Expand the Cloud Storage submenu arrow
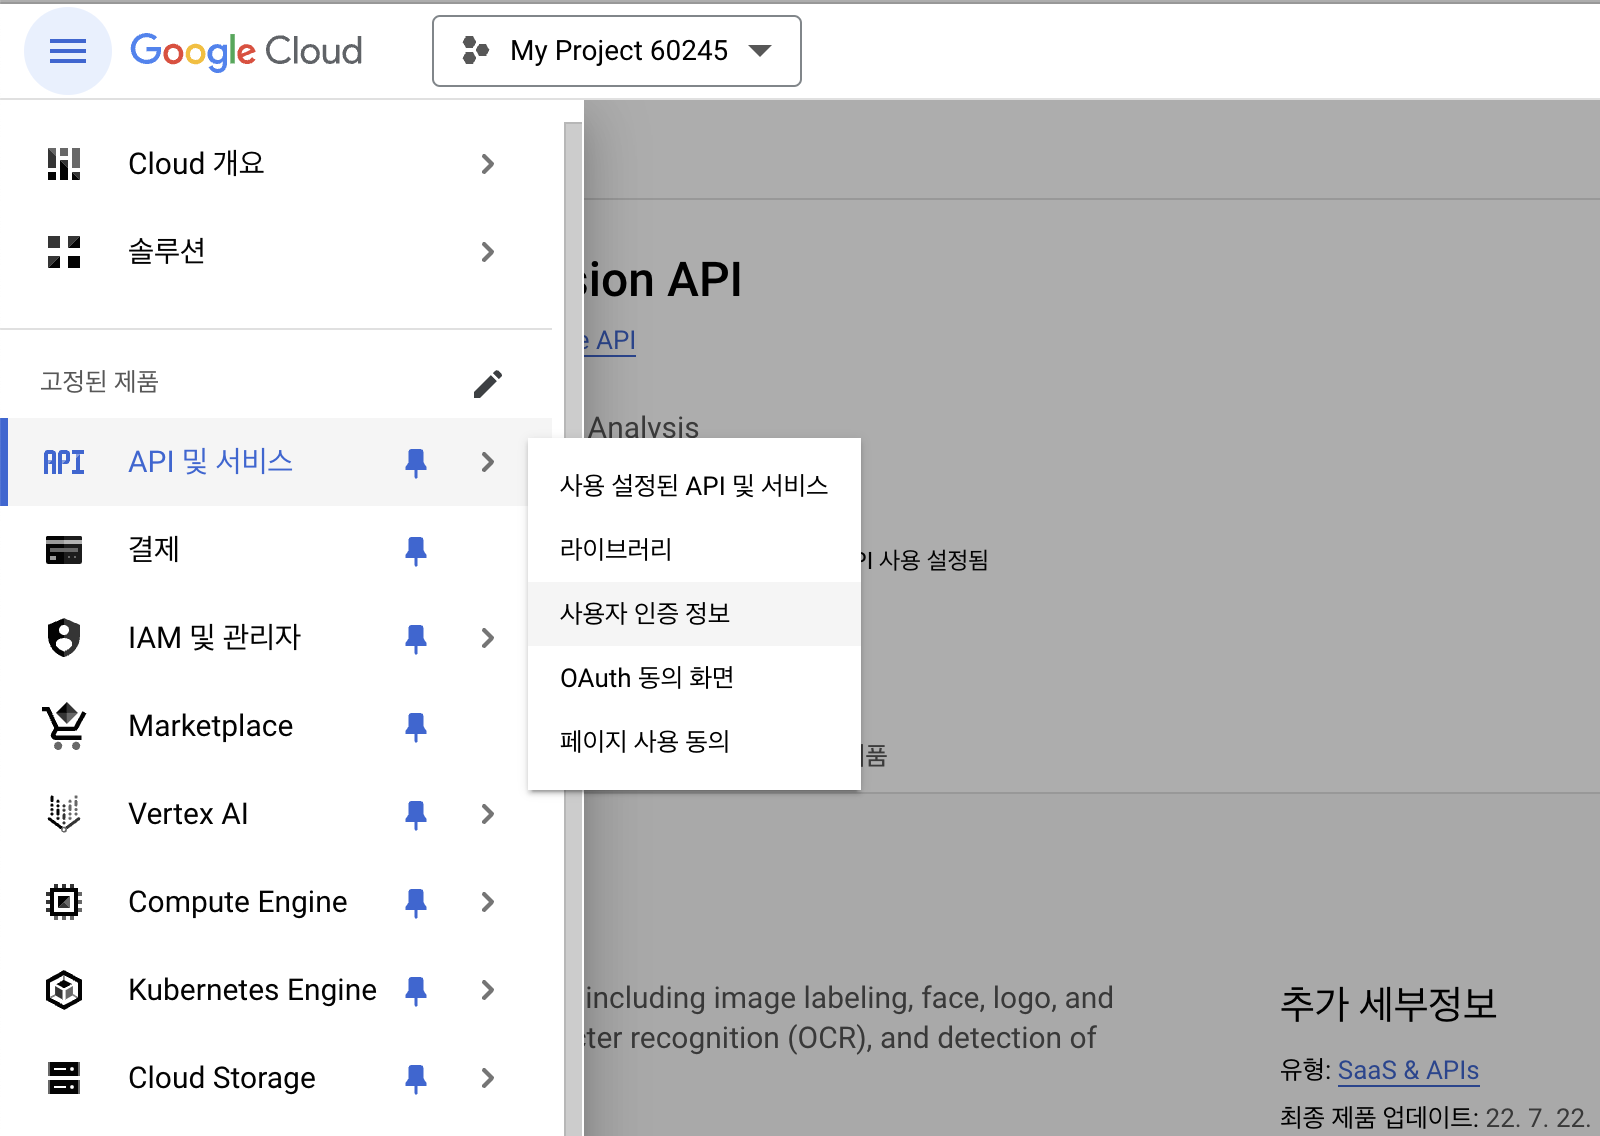 pos(488,1078)
